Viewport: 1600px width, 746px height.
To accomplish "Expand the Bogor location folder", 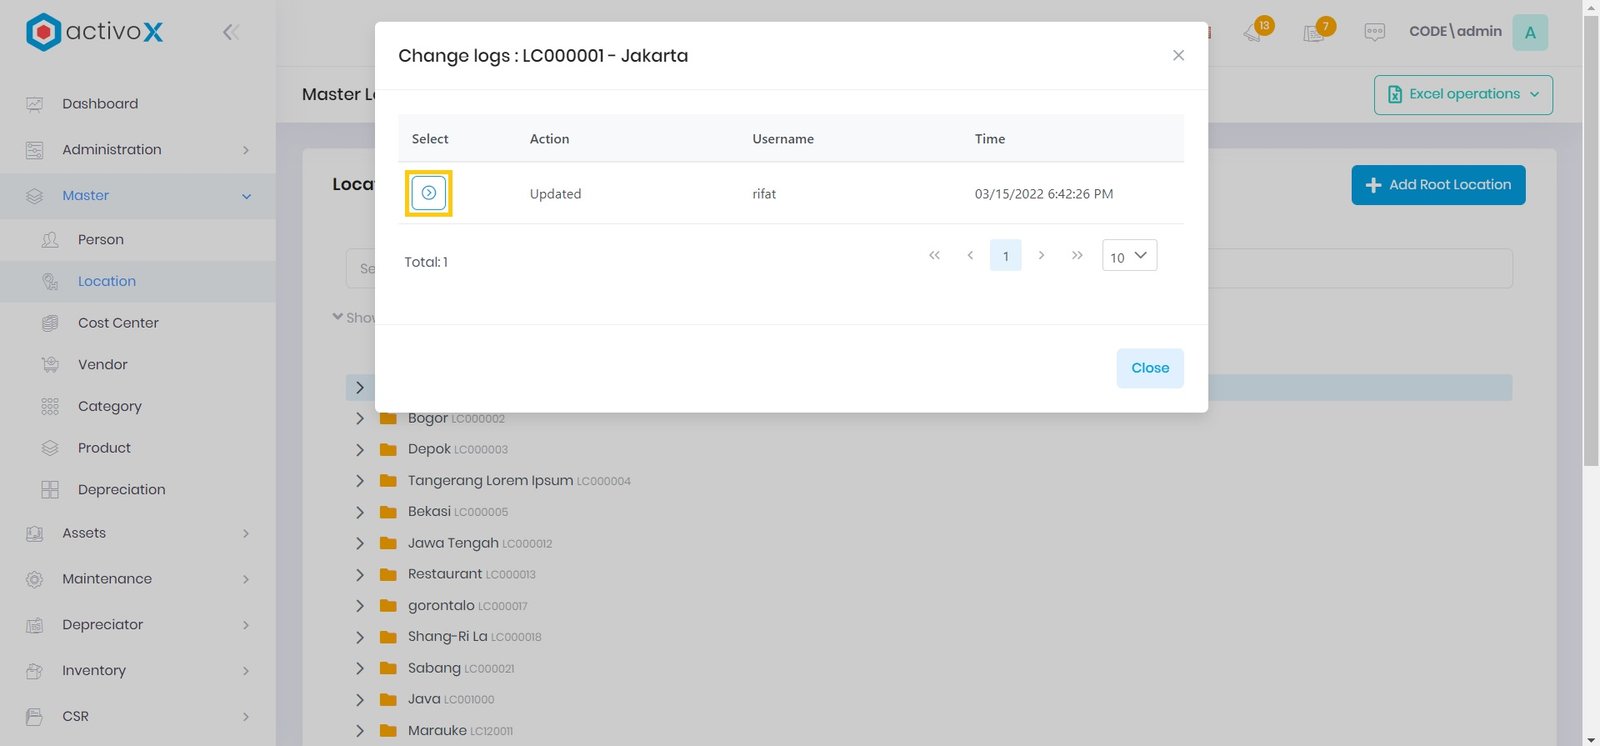I will point(360,419).
